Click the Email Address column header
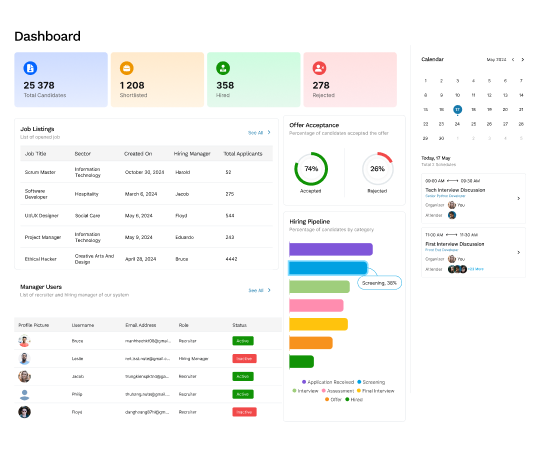The width and height of the screenshot is (544, 456). [141, 325]
